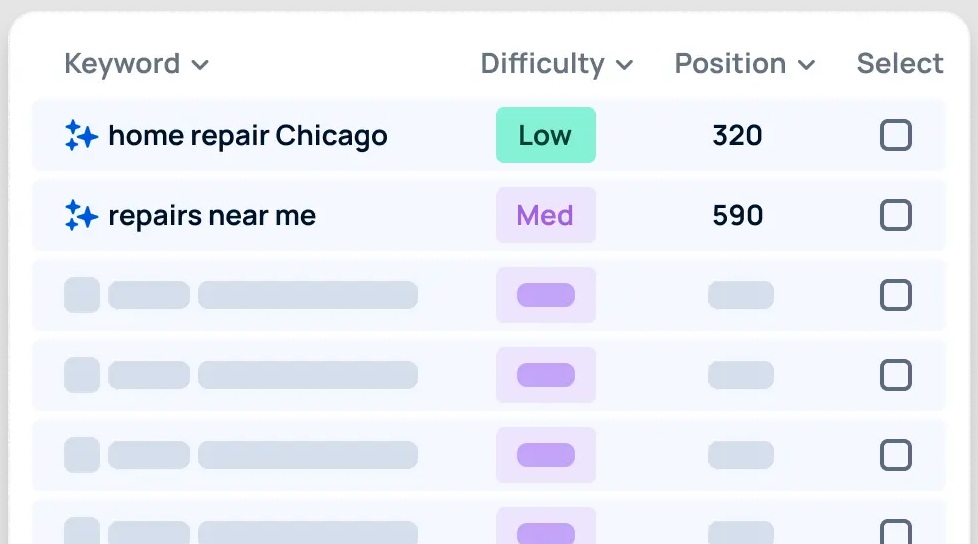Screen dimensions: 978x544
Task: Click sparkle icon beside repairs near me
Action: [x=81, y=215]
